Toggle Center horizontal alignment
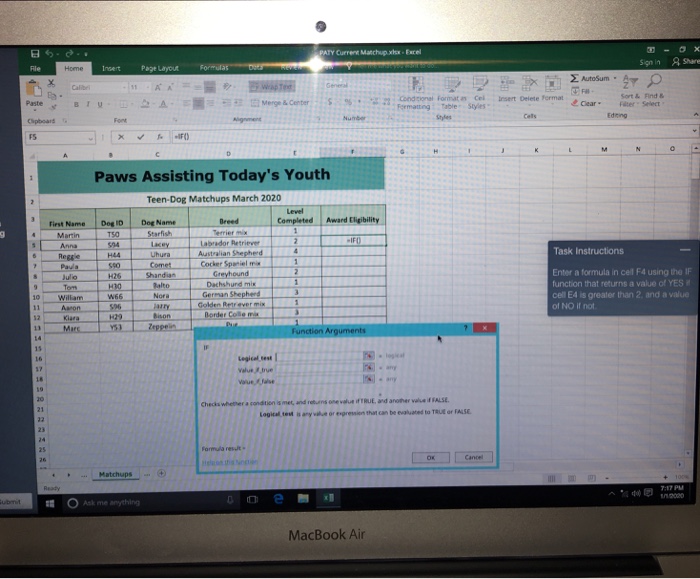 point(199,104)
